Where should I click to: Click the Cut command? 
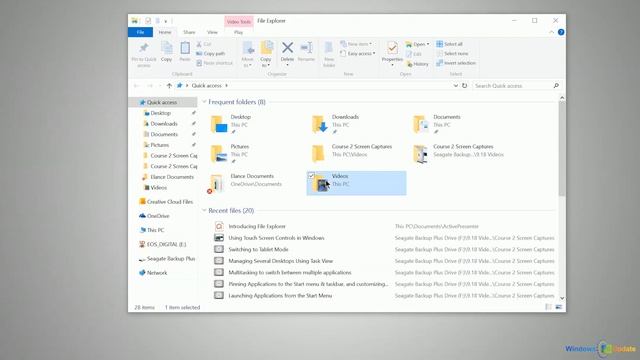coord(204,44)
